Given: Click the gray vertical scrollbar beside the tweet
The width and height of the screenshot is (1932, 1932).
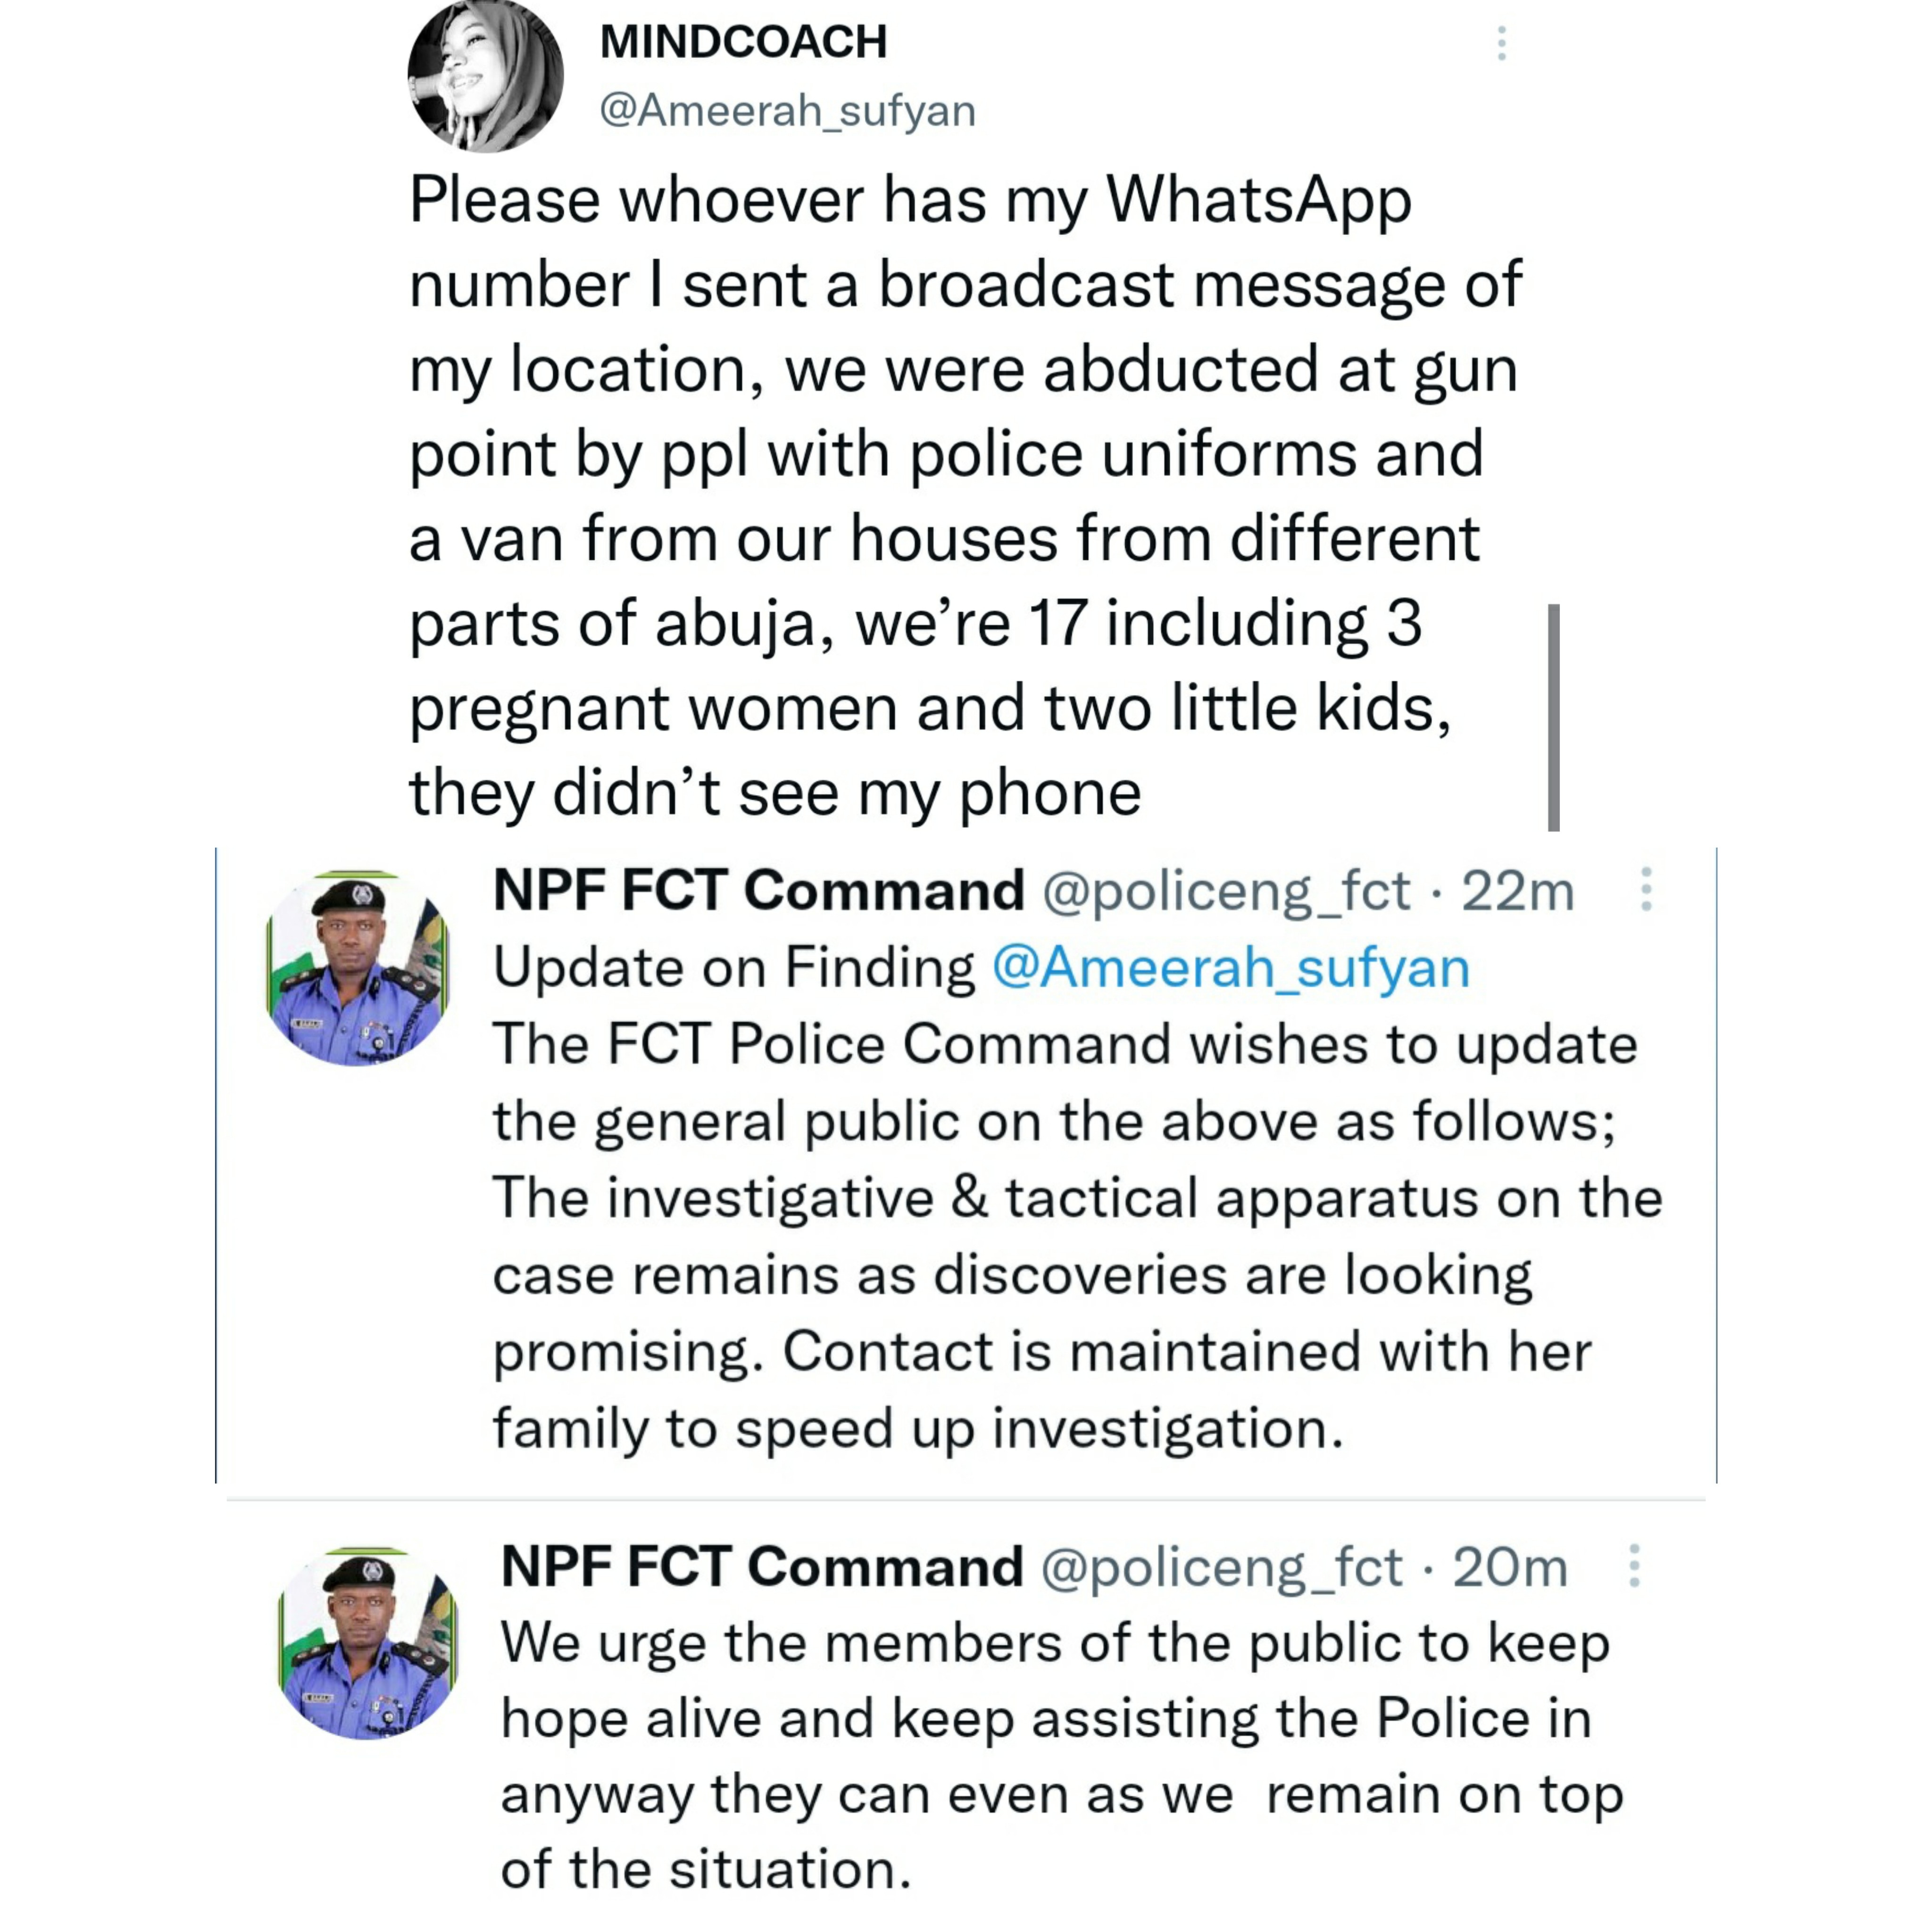Looking at the screenshot, I should [1553, 717].
